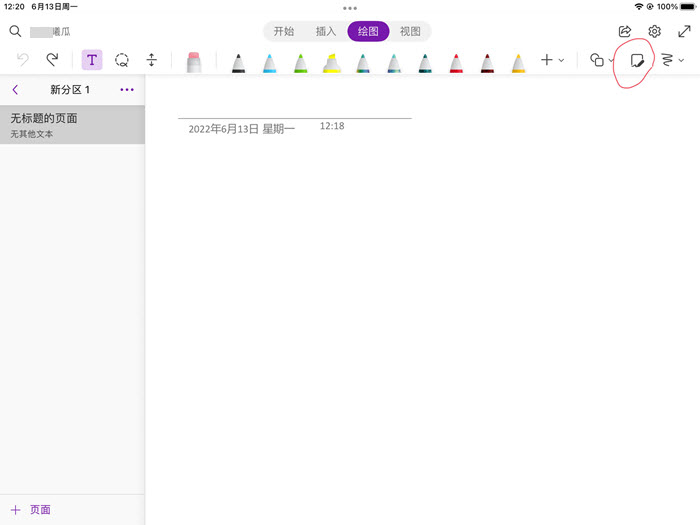Expand the ink style dropdown arrow

pos(681,60)
